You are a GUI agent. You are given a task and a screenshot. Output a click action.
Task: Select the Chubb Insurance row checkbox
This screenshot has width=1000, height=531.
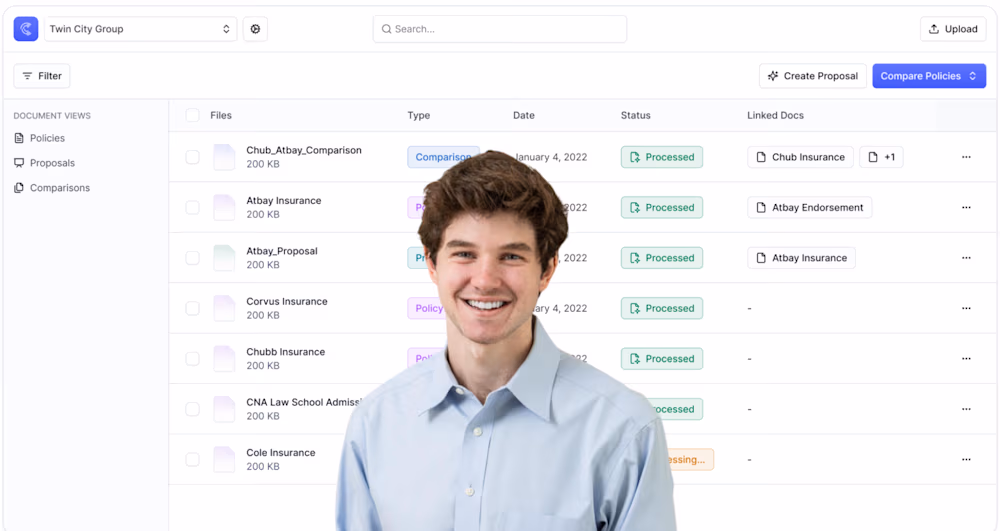[x=192, y=359]
